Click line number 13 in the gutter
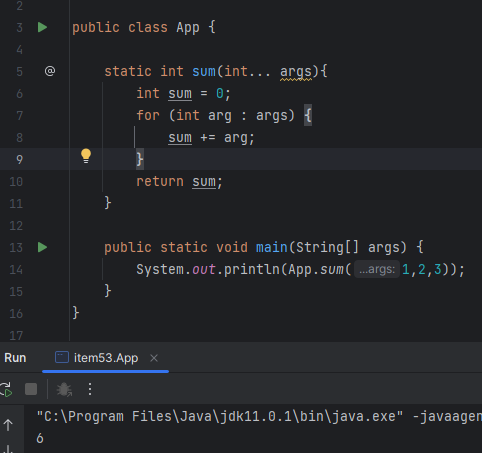Image resolution: width=482 pixels, height=453 pixels. [16, 248]
